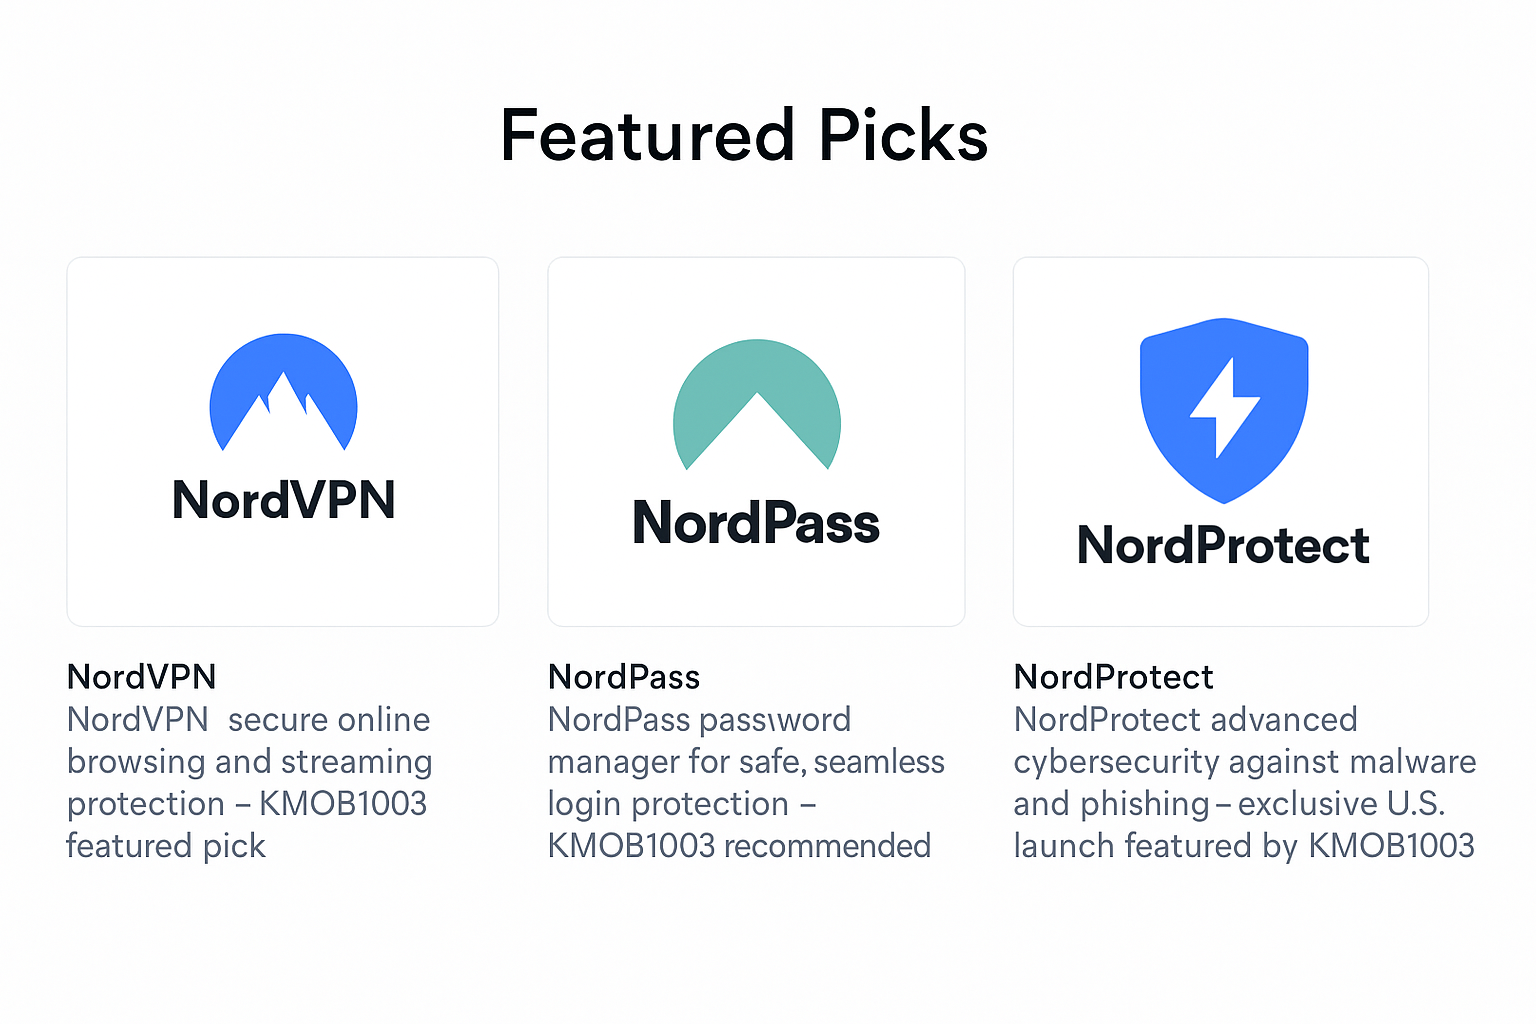Select the Featured Picks heading

[744, 136]
